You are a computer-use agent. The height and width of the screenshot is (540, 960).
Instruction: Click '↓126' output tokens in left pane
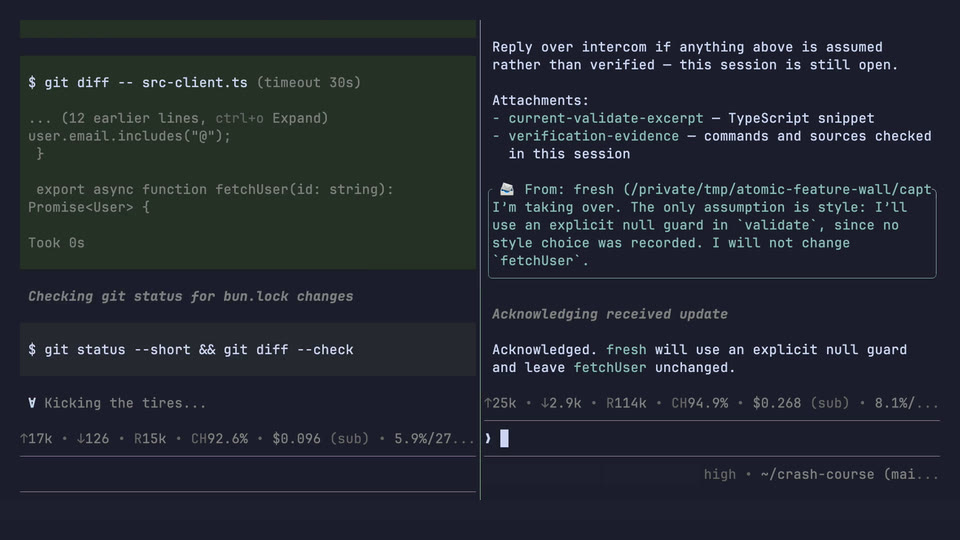pyautogui.click(x=93, y=438)
